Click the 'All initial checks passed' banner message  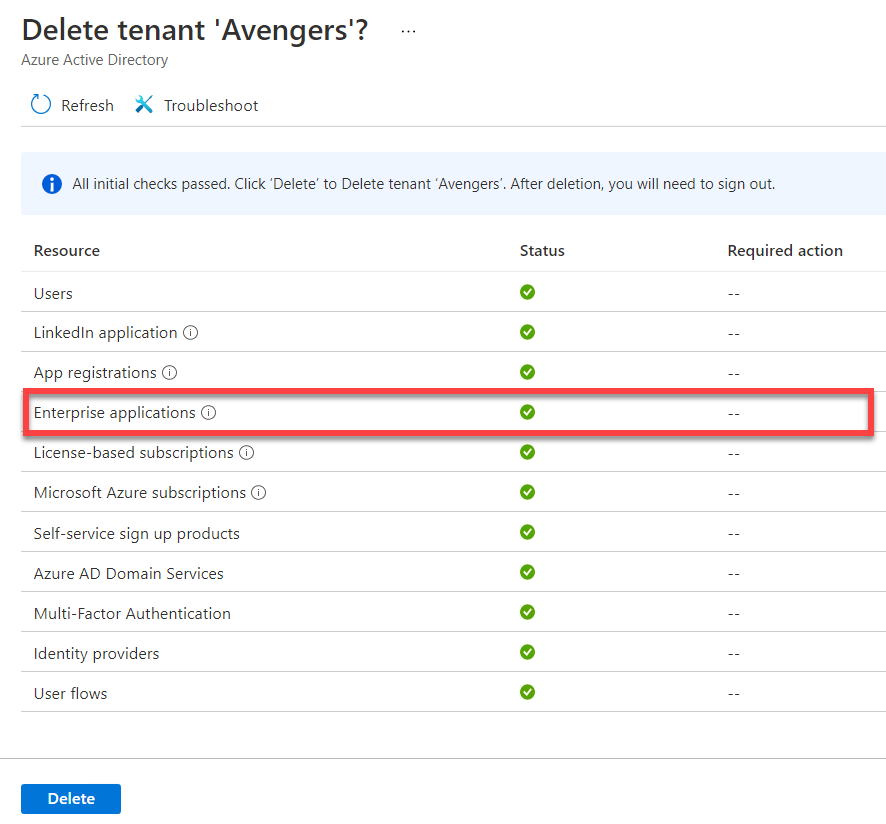coord(423,184)
